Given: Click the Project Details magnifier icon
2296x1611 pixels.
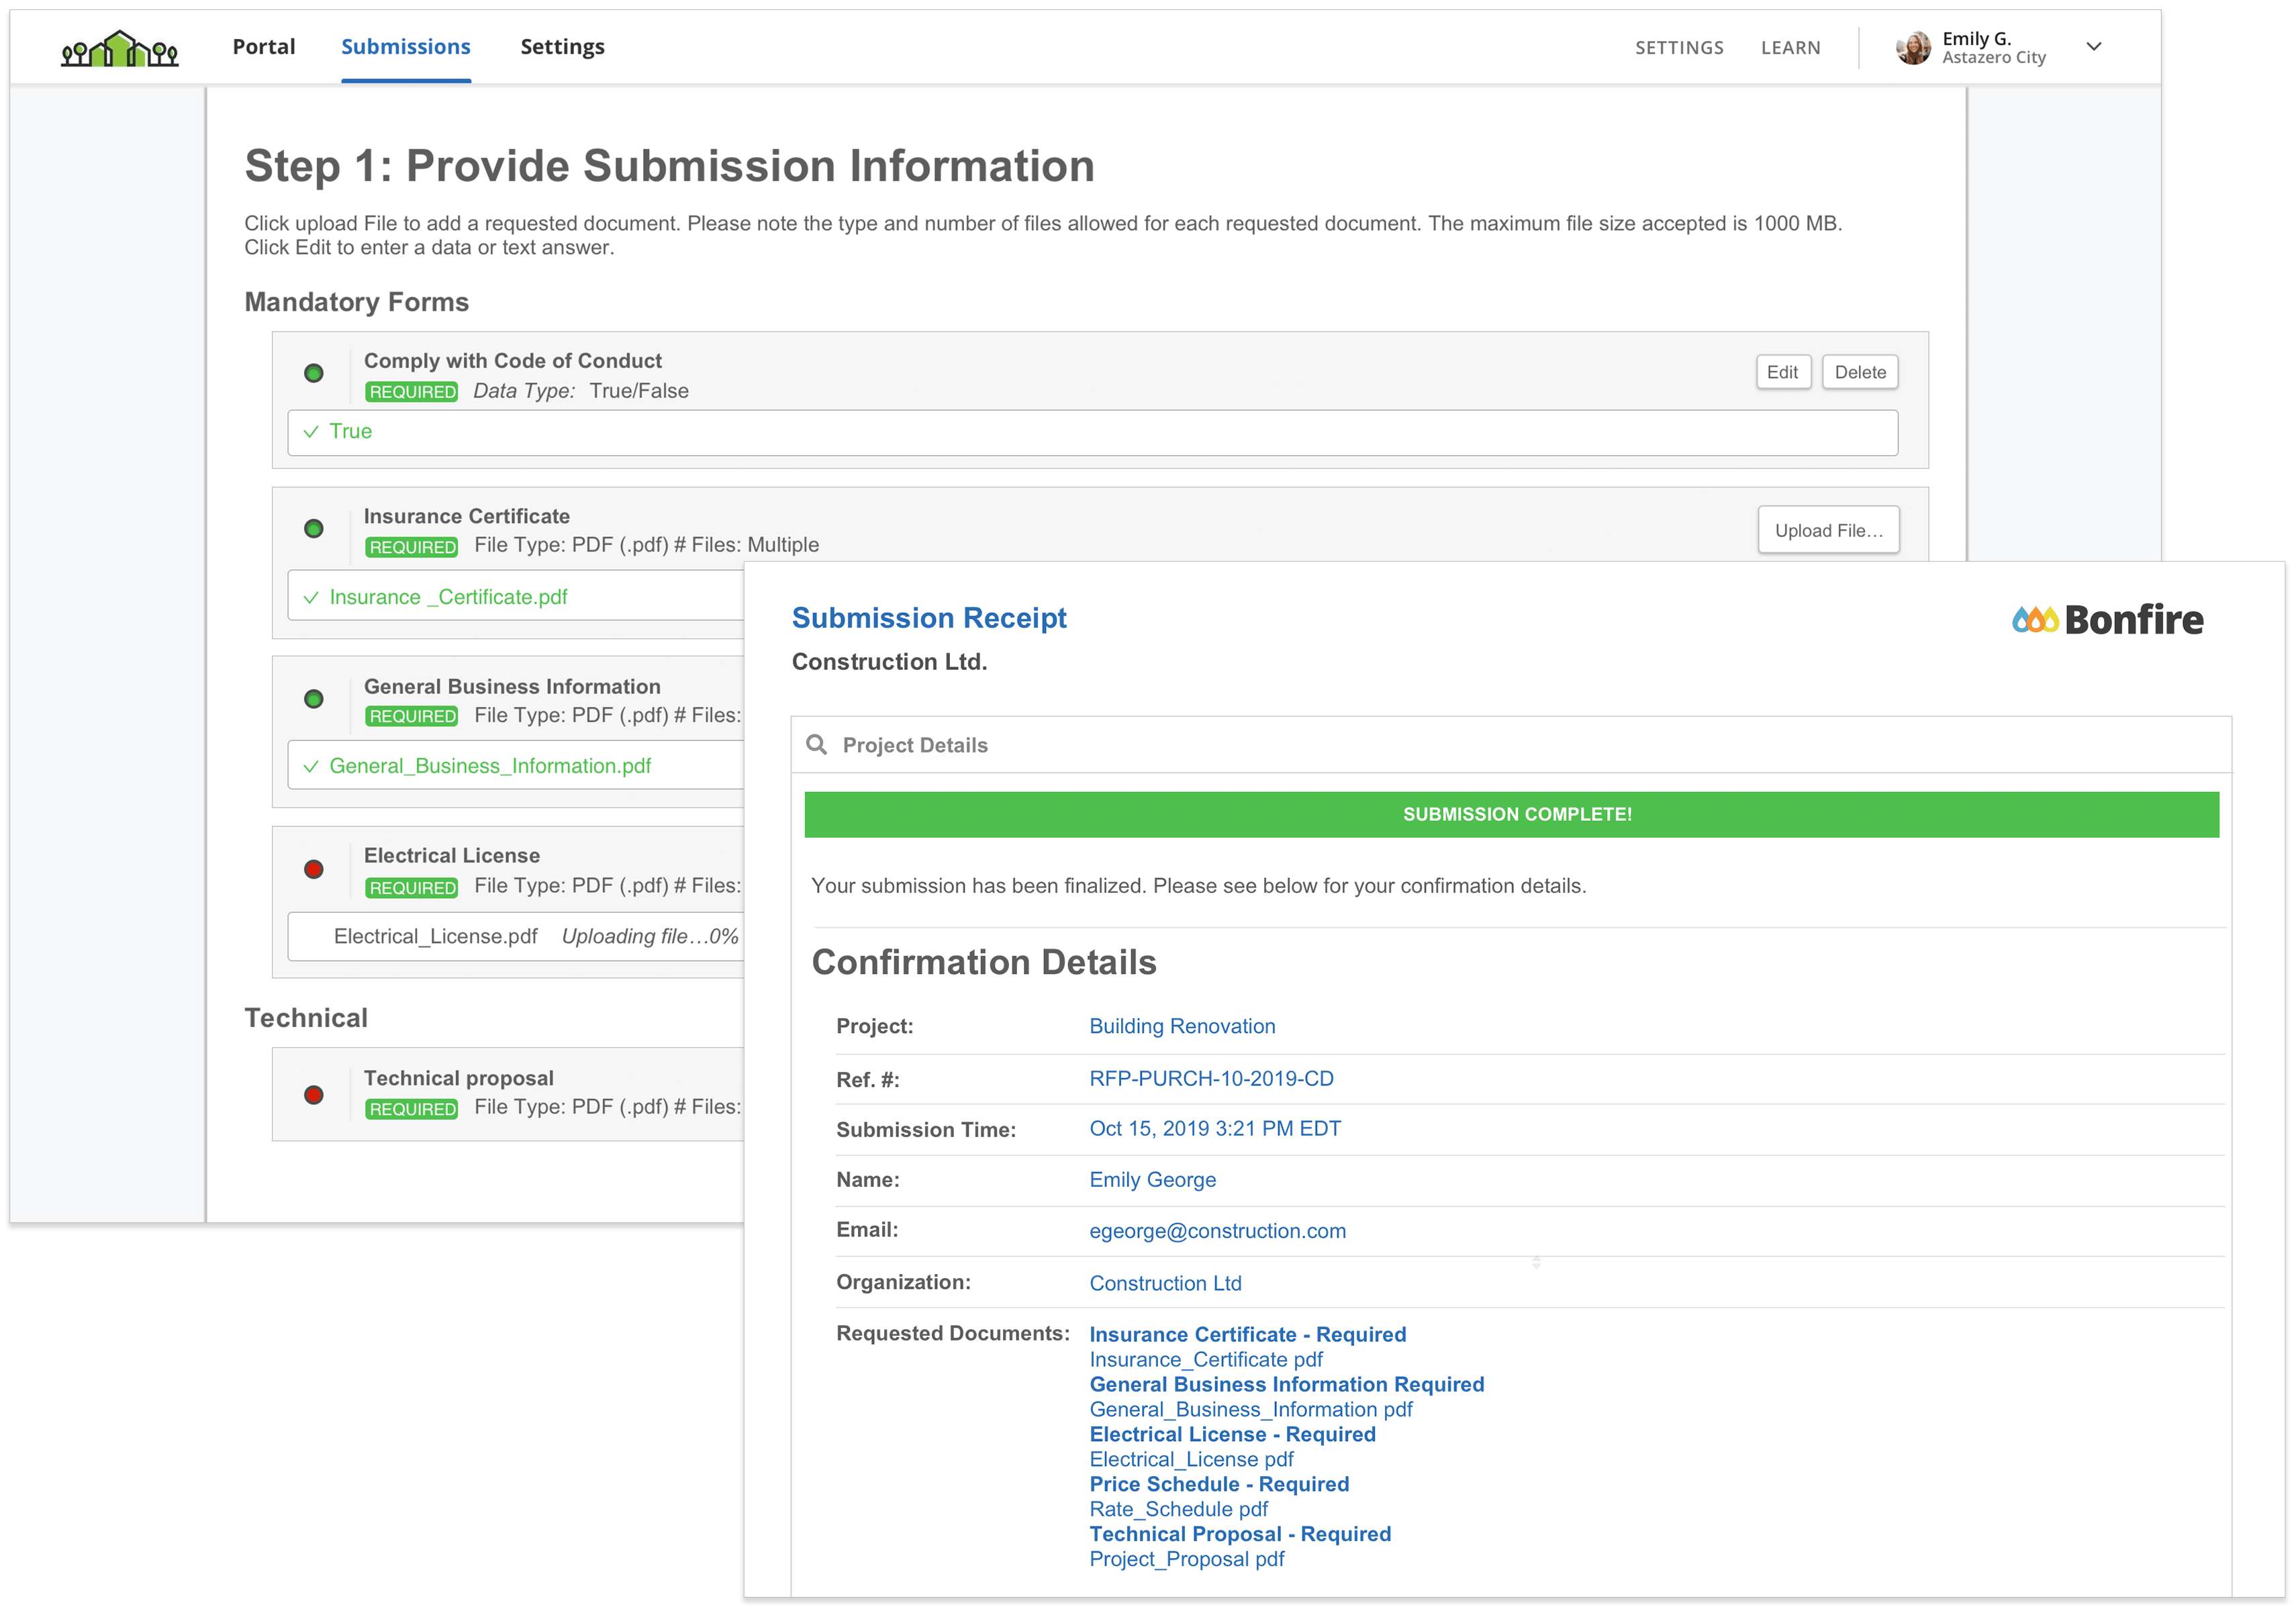Looking at the screenshot, I should [816, 745].
